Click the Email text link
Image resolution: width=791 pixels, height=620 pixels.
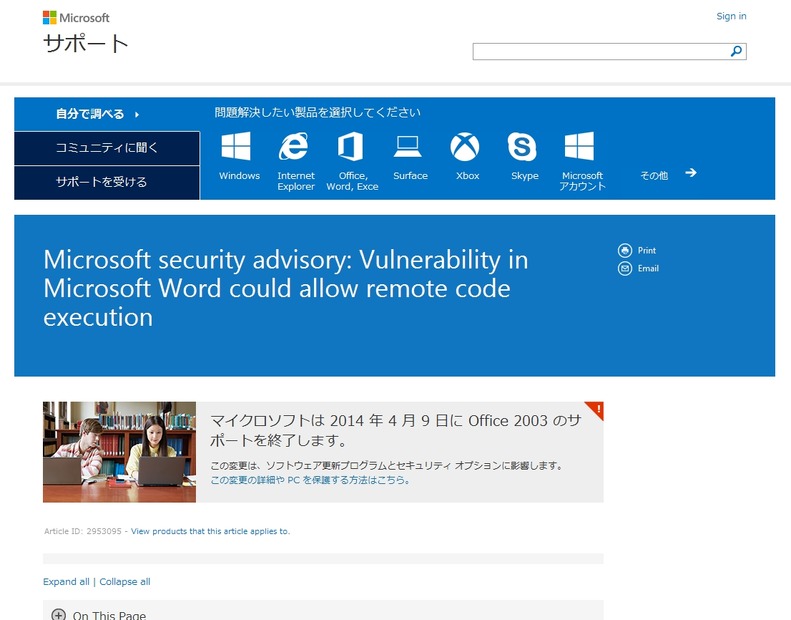click(648, 268)
